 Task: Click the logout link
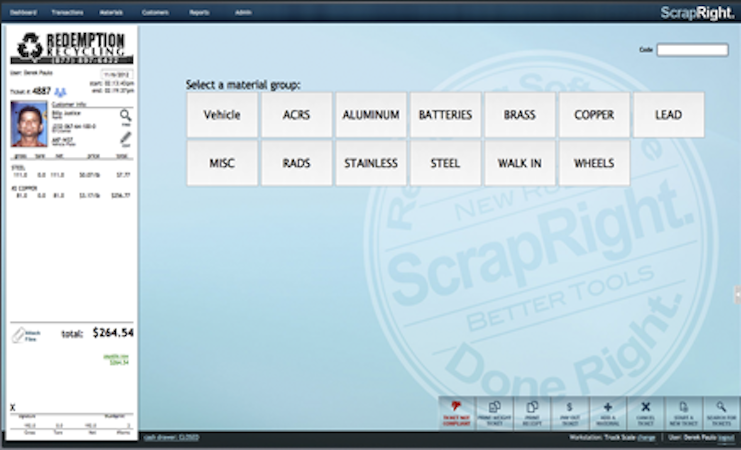click(725, 438)
